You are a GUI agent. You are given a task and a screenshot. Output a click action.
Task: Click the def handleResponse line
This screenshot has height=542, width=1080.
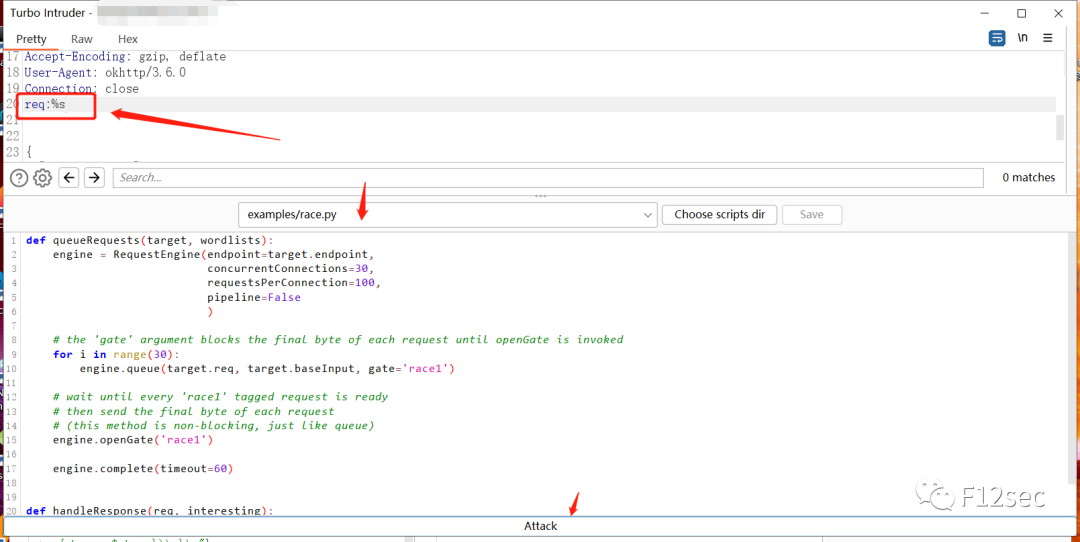149,511
